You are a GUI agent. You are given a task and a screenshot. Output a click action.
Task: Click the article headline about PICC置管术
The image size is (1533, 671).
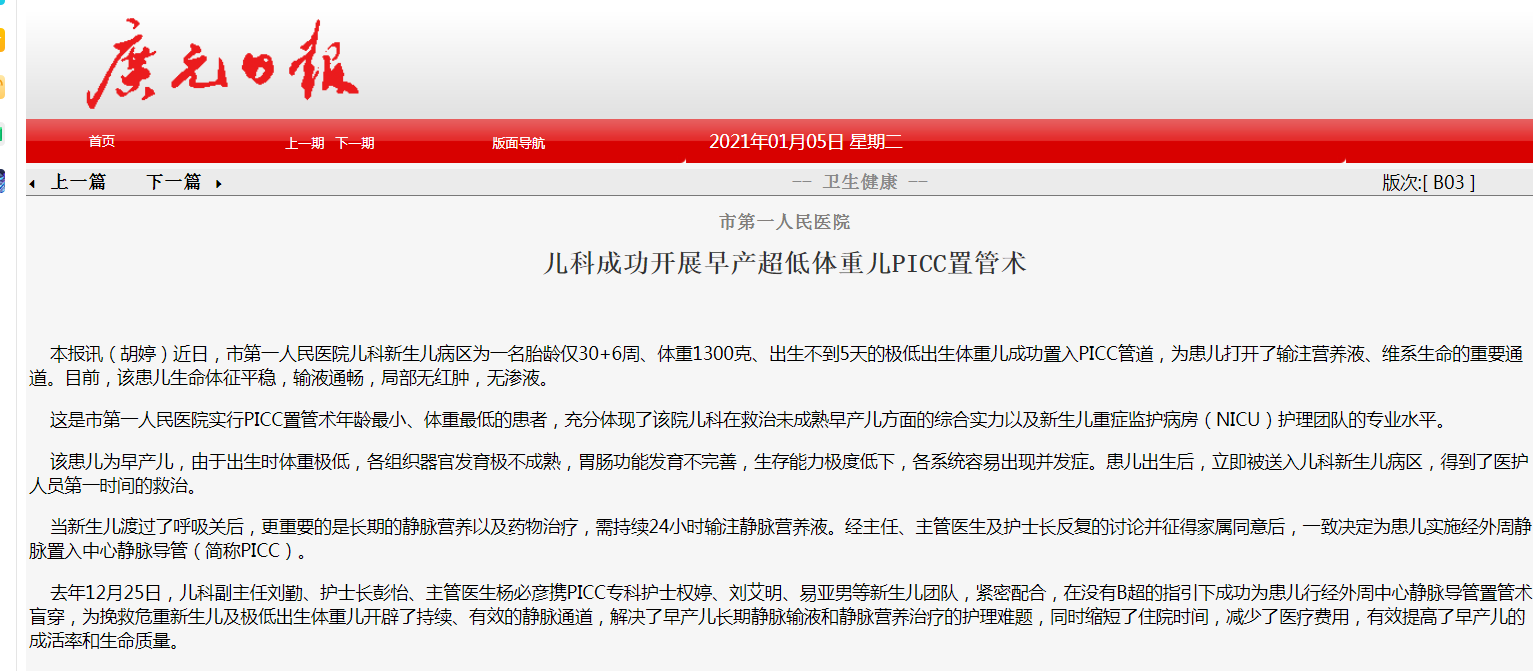click(784, 264)
